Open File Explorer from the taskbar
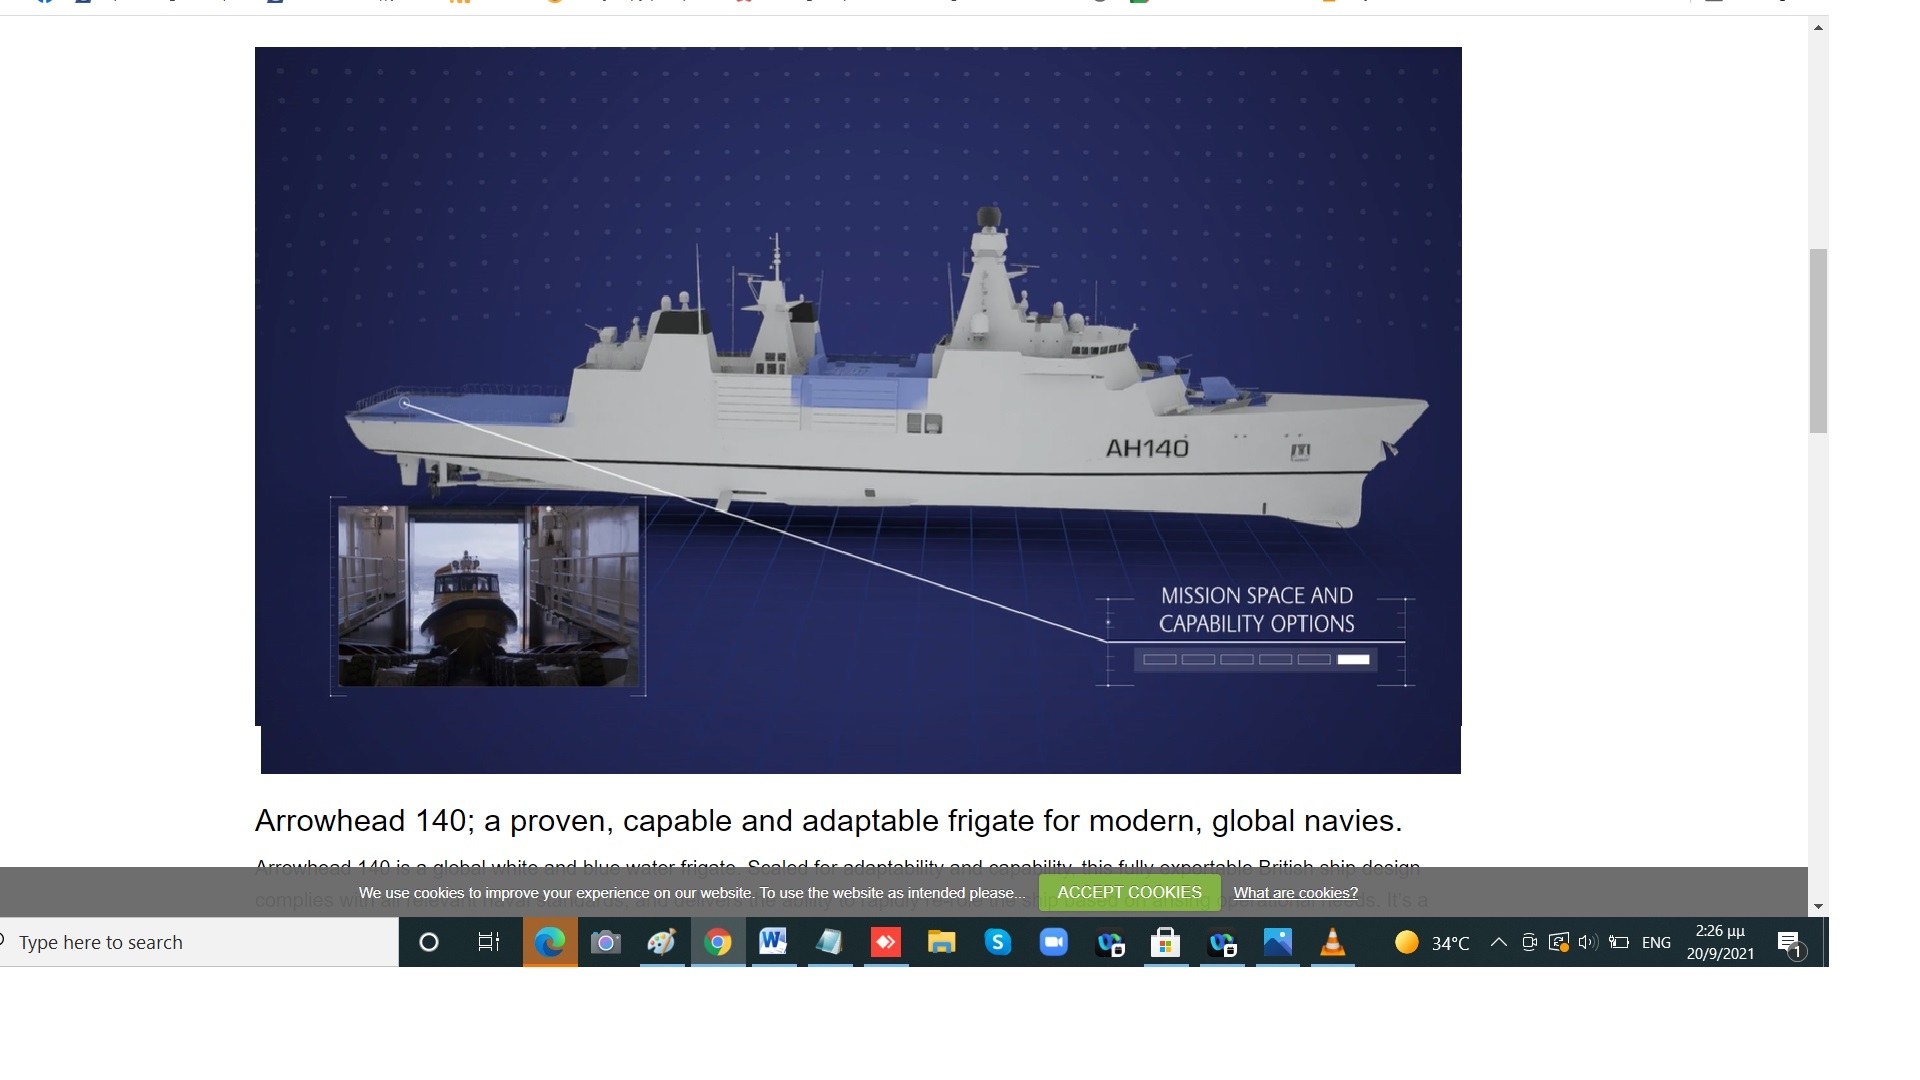1920x1080 pixels. pyautogui.click(x=941, y=942)
